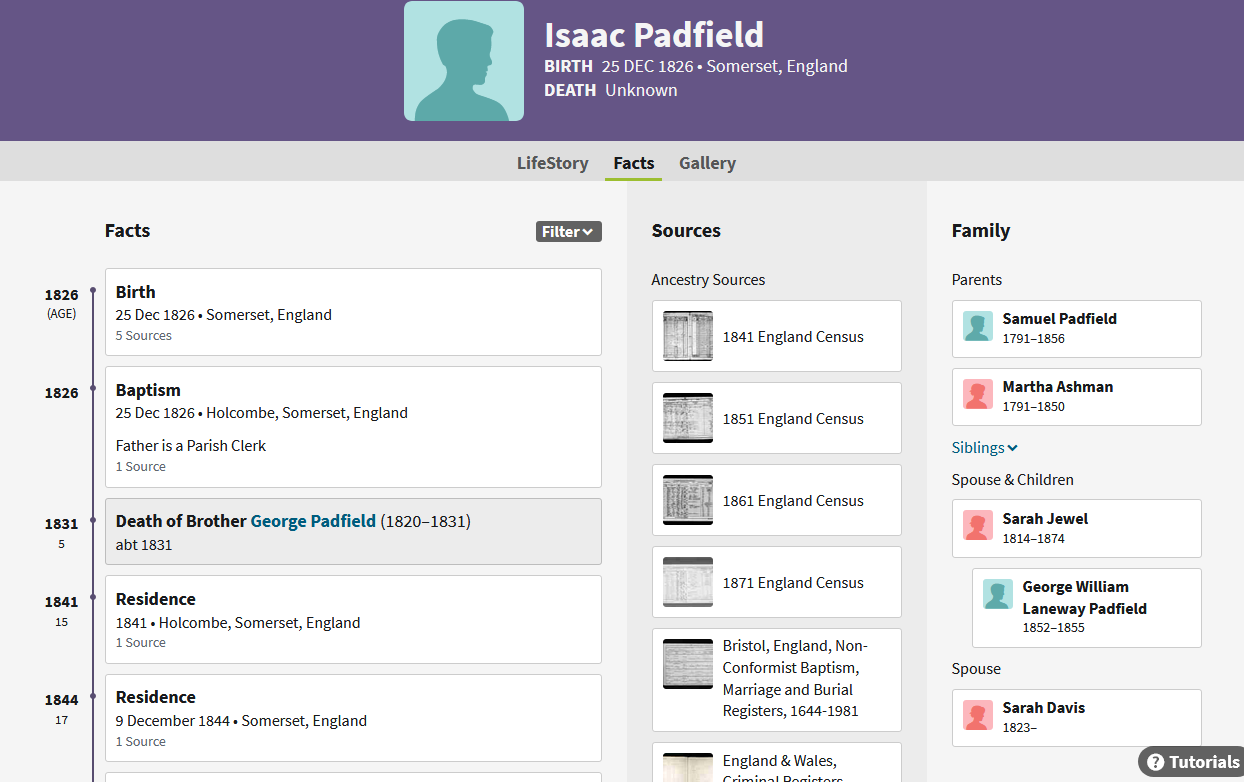Screen dimensions: 1244x782
Task: Open the 1871 England Census source
Action: click(x=793, y=583)
